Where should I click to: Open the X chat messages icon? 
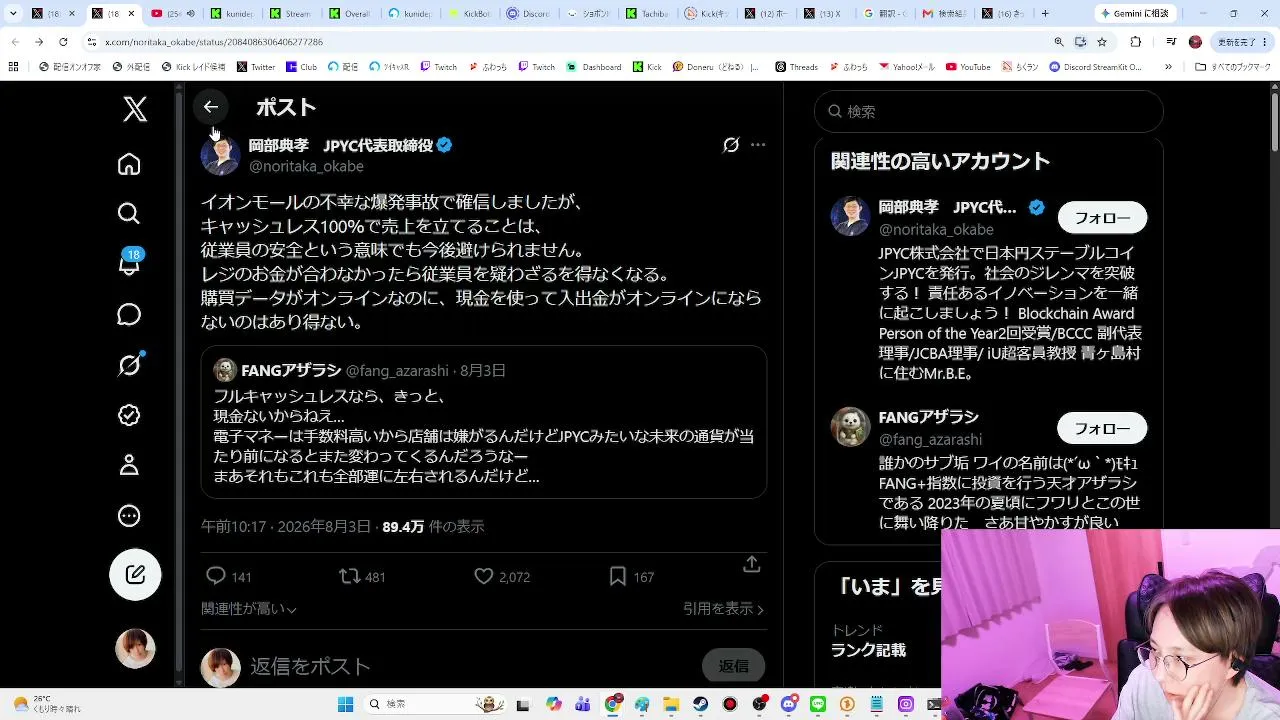click(x=129, y=314)
